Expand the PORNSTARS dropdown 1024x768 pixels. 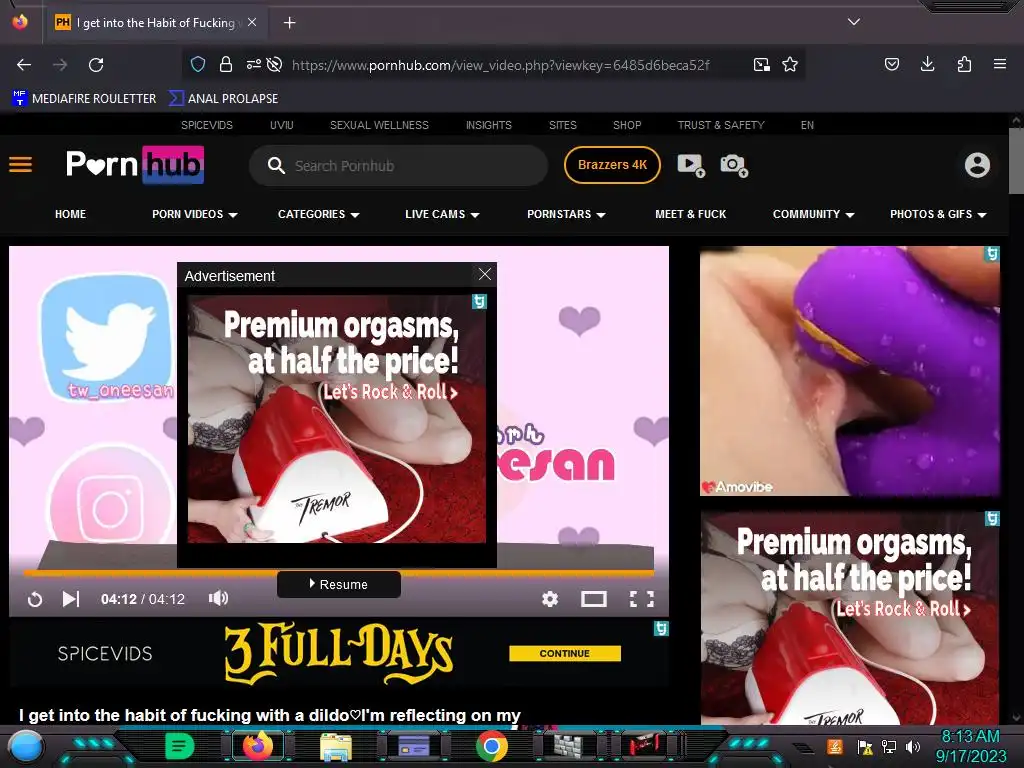coord(566,214)
